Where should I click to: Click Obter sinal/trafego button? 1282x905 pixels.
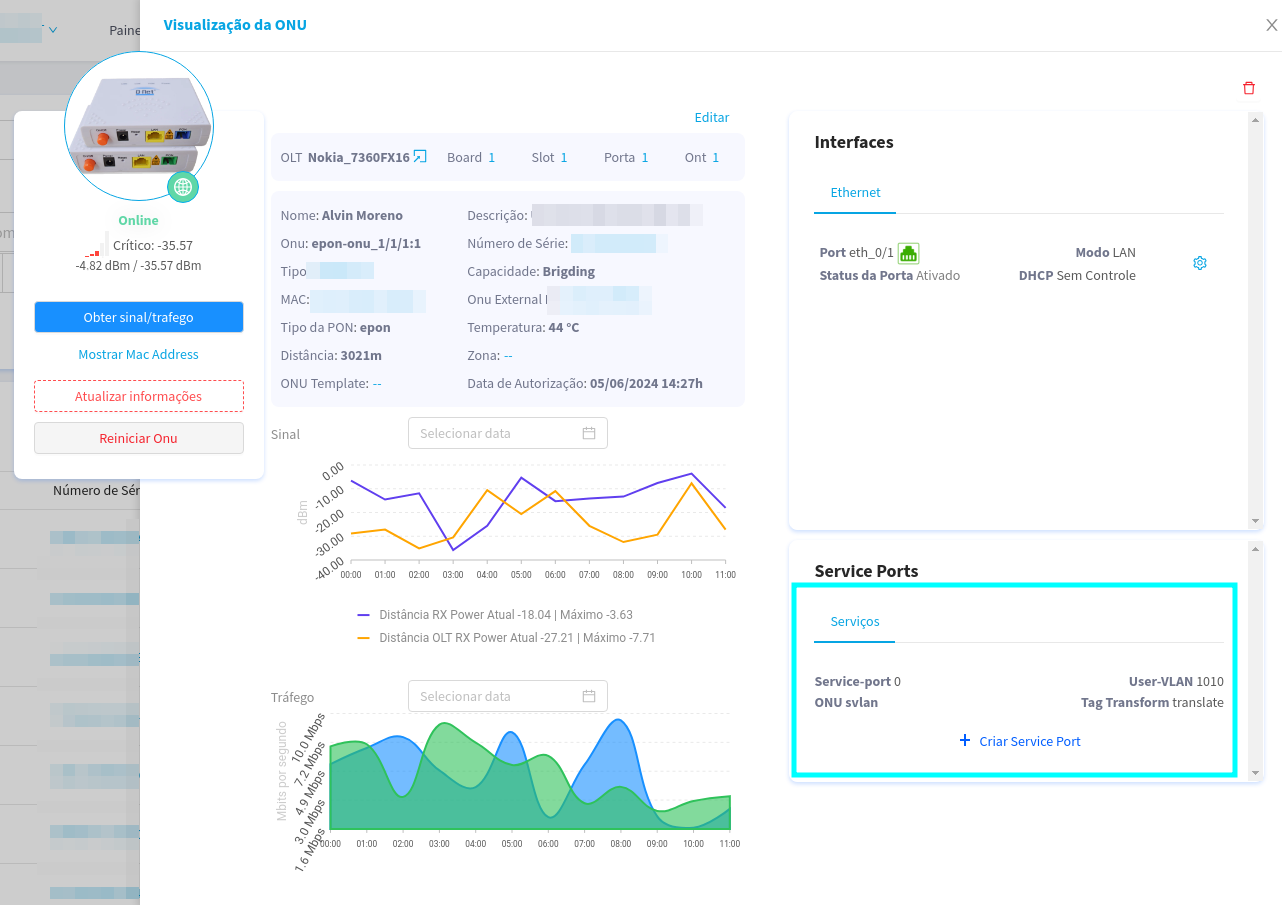click(139, 317)
